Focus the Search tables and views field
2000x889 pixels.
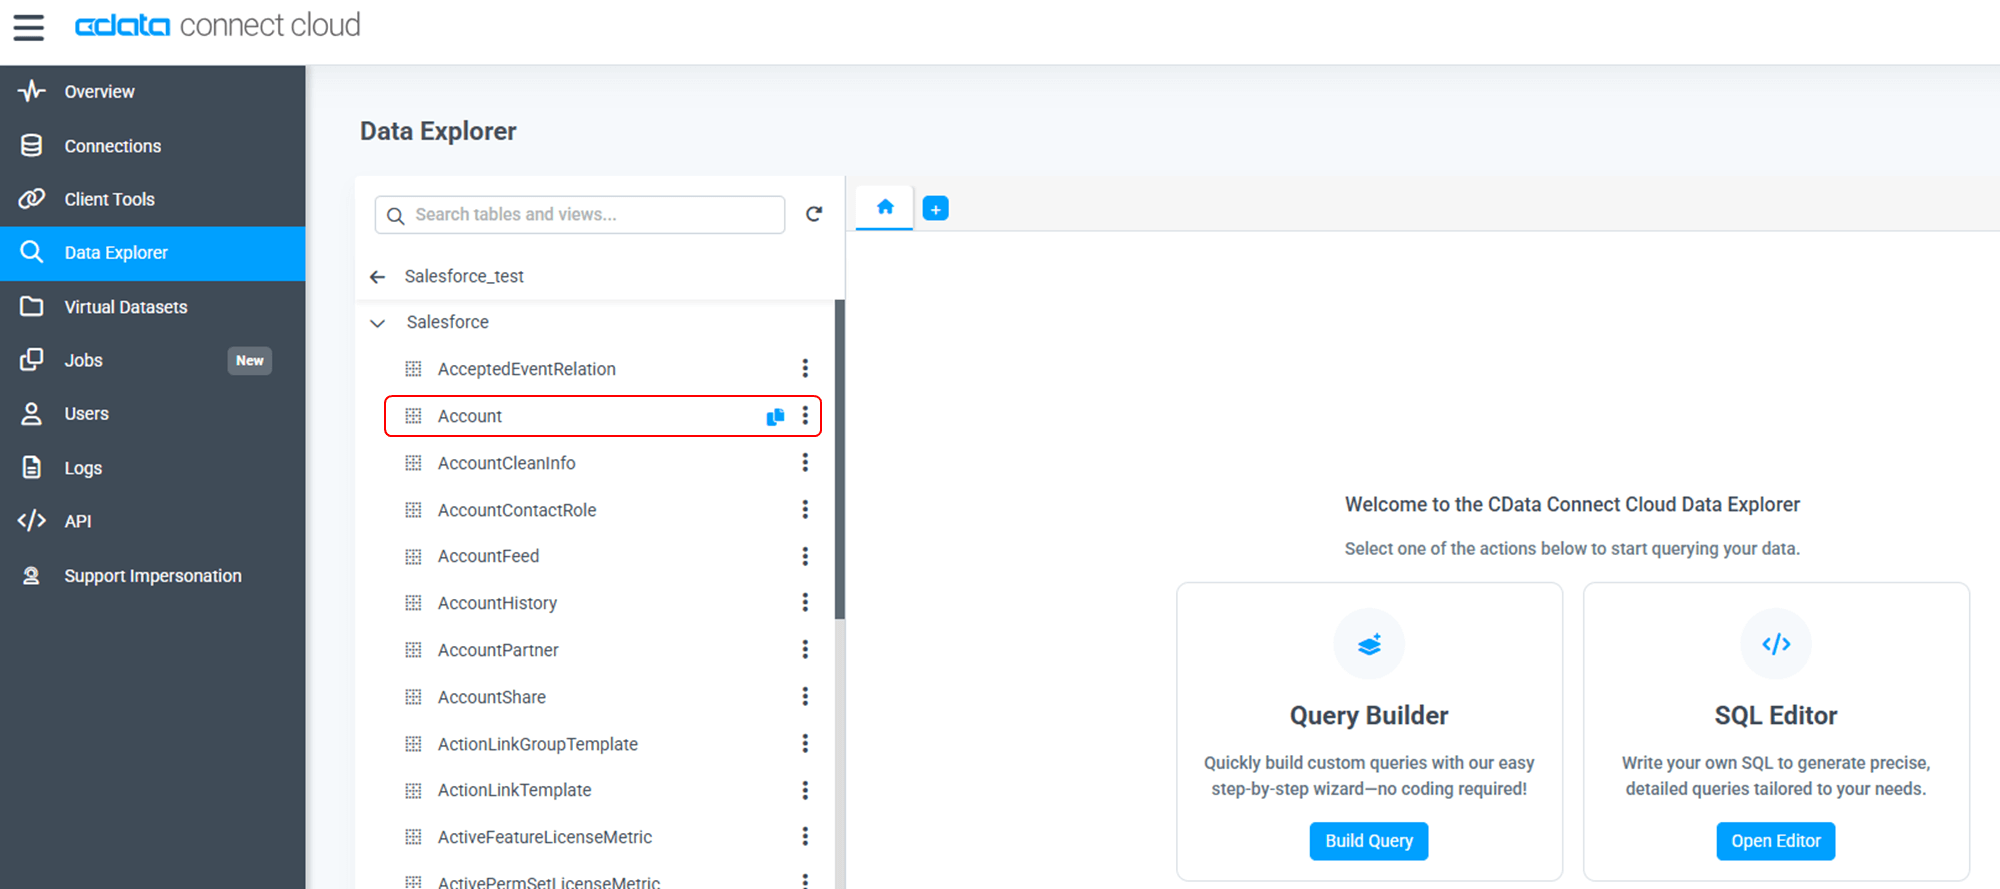580,215
